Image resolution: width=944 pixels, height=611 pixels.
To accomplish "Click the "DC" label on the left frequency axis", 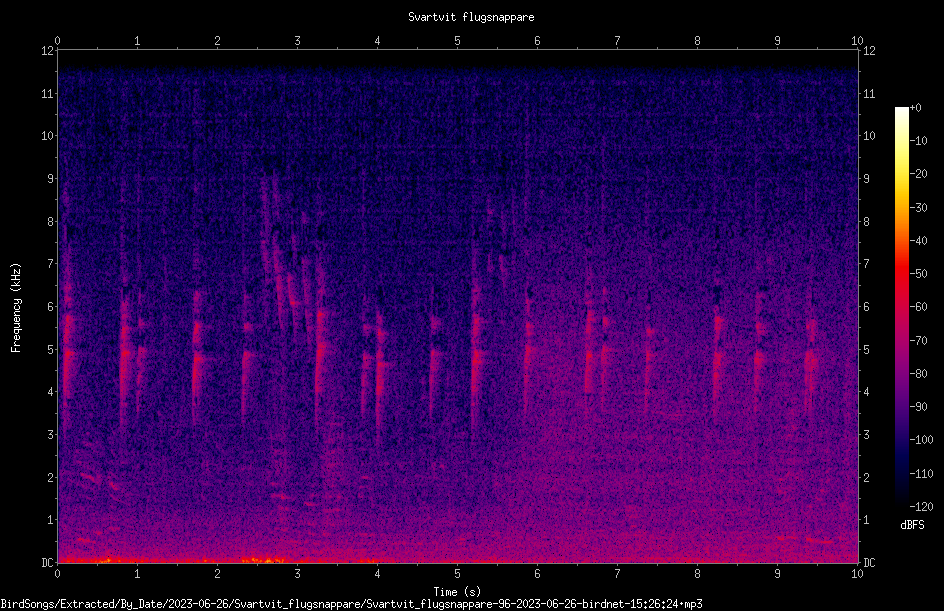I will (47, 563).
